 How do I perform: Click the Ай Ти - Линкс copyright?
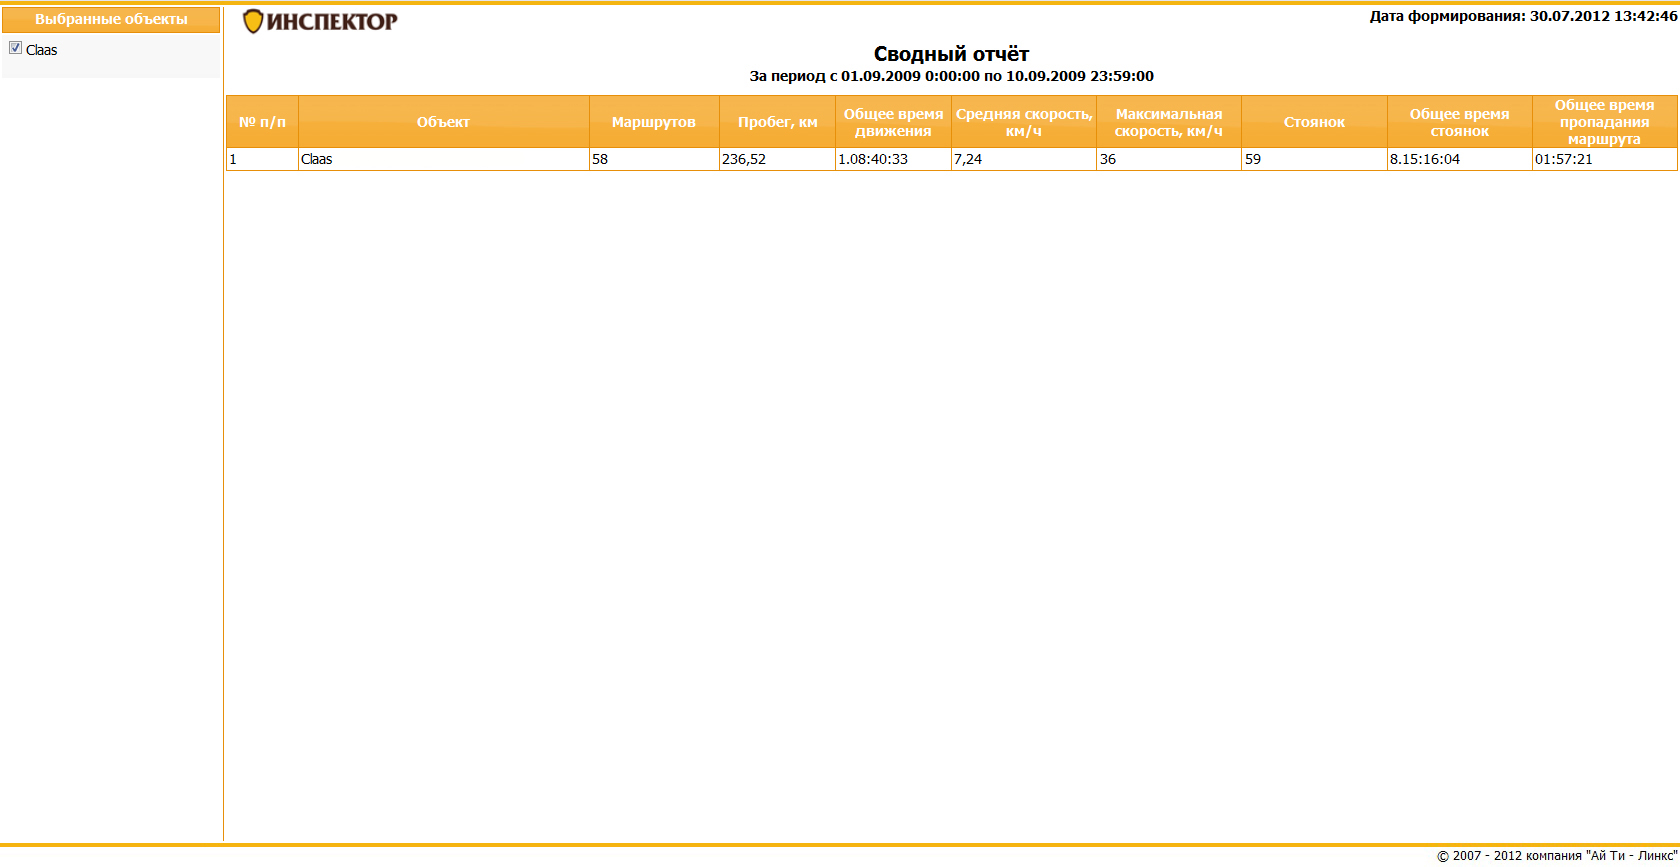[x=1557, y=856]
